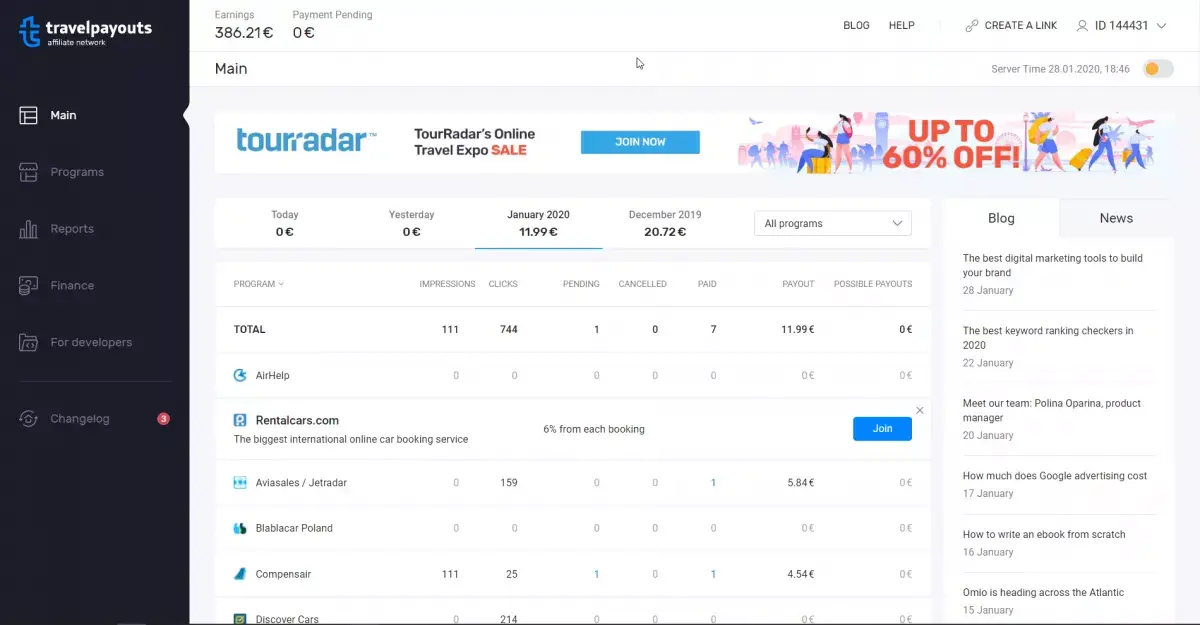Screen dimensions: 1200x625
Task: Click the For developers folder icon
Action: [29, 342]
